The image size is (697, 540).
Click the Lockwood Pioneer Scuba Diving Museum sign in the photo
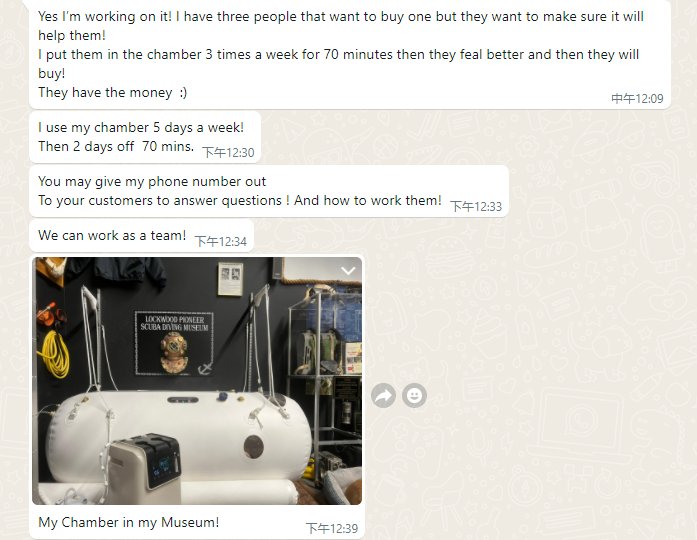click(174, 344)
